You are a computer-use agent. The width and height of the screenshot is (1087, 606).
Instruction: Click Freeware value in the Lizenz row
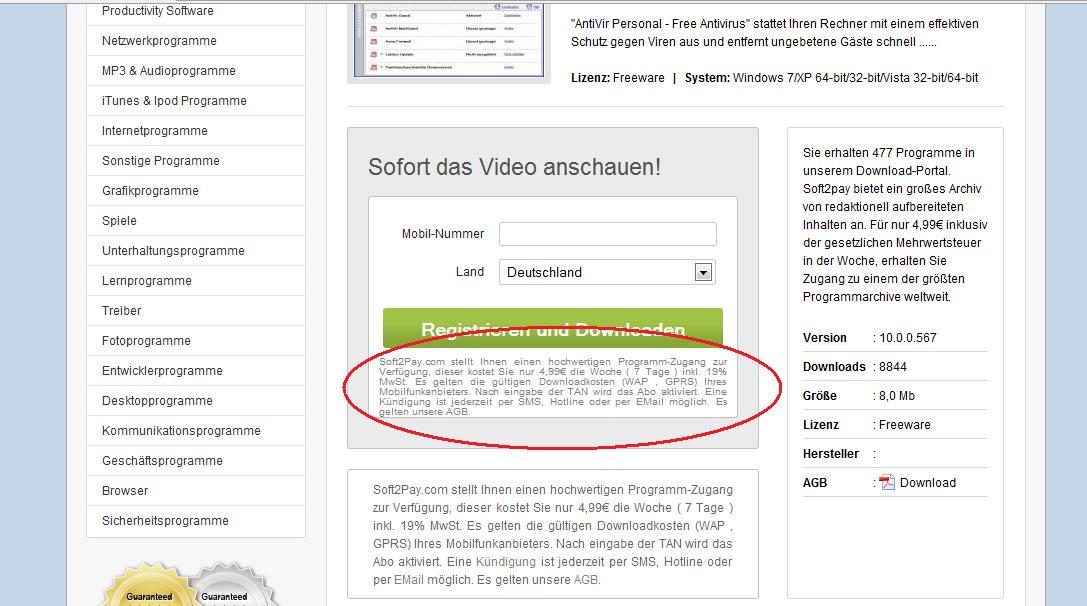click(x=905, y=425)
